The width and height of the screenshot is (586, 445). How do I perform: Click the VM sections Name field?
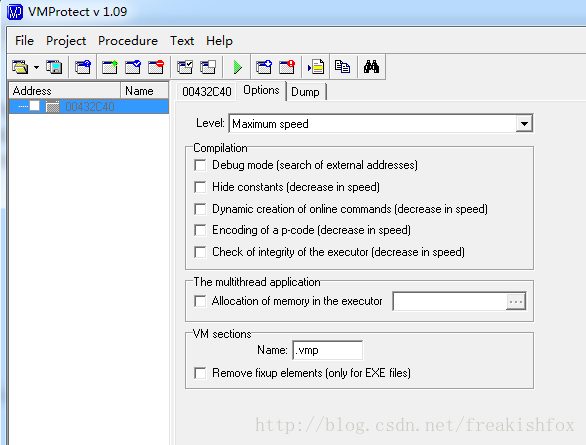pyautogui.click(x=327, y=350)
